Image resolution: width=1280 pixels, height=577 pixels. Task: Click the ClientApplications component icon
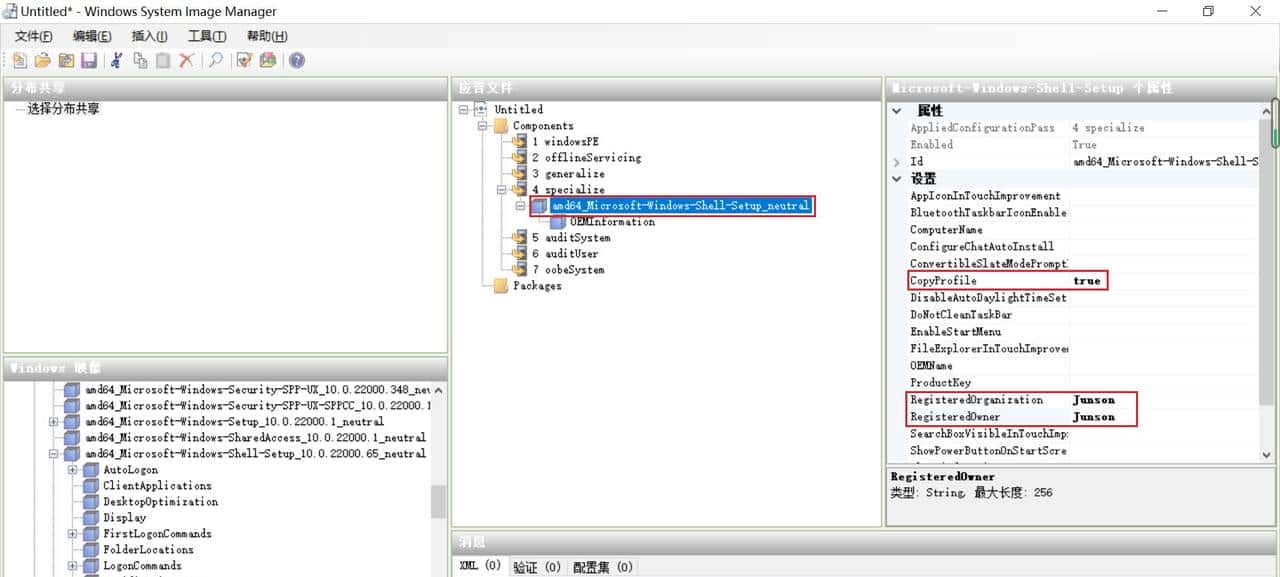91,486
